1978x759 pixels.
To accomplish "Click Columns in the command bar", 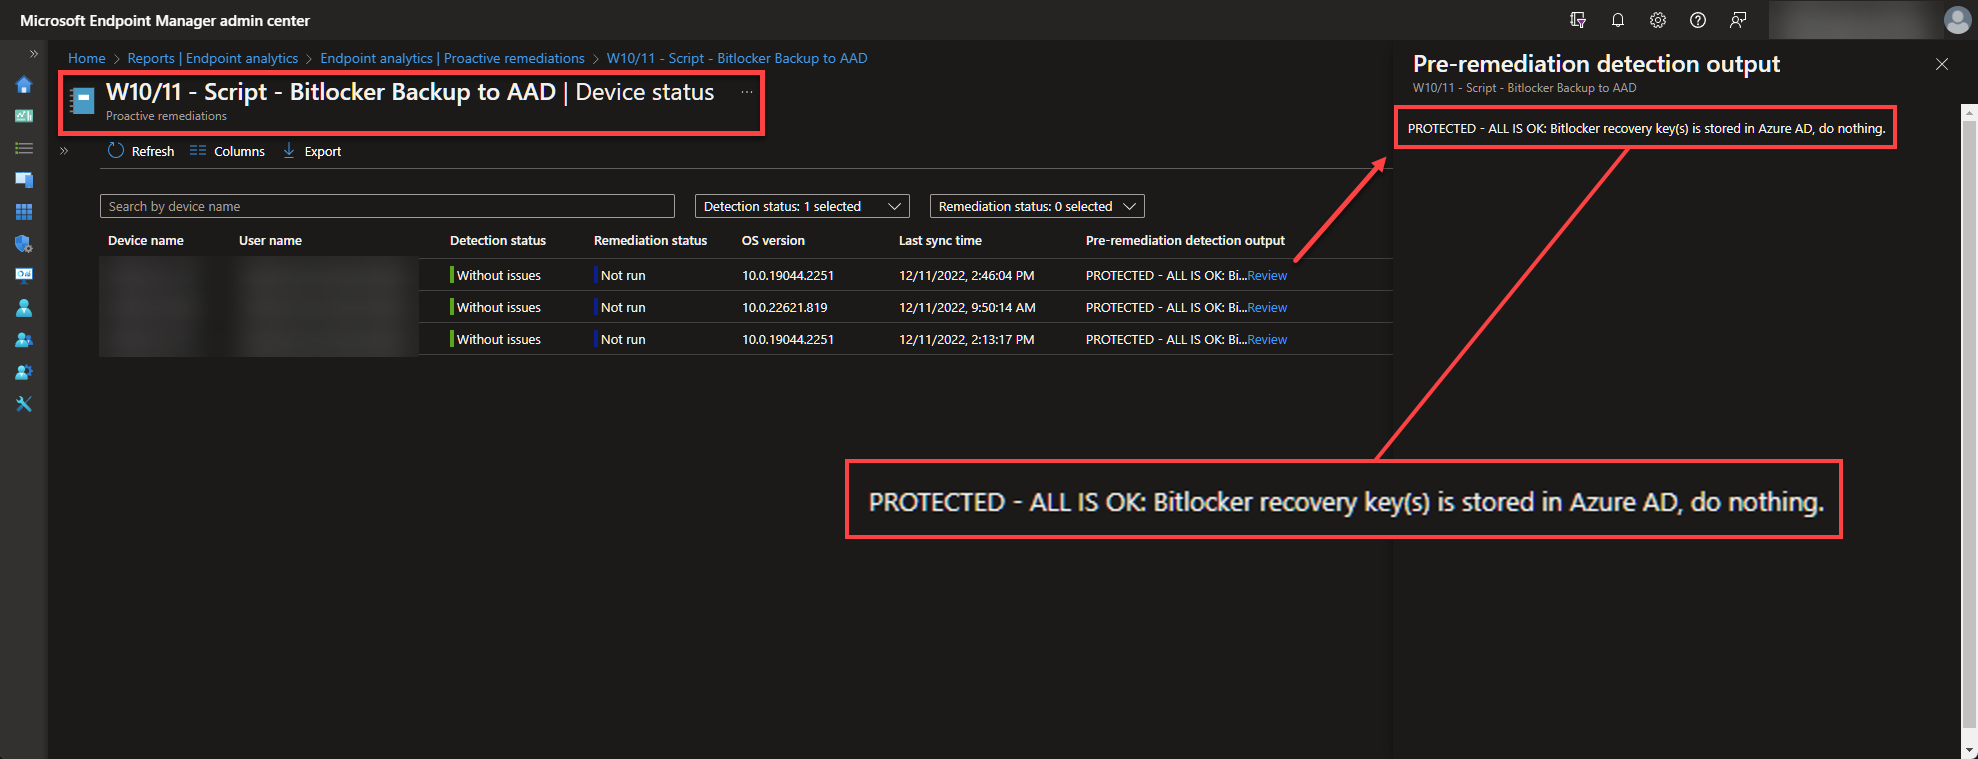I will click(227, 151).
